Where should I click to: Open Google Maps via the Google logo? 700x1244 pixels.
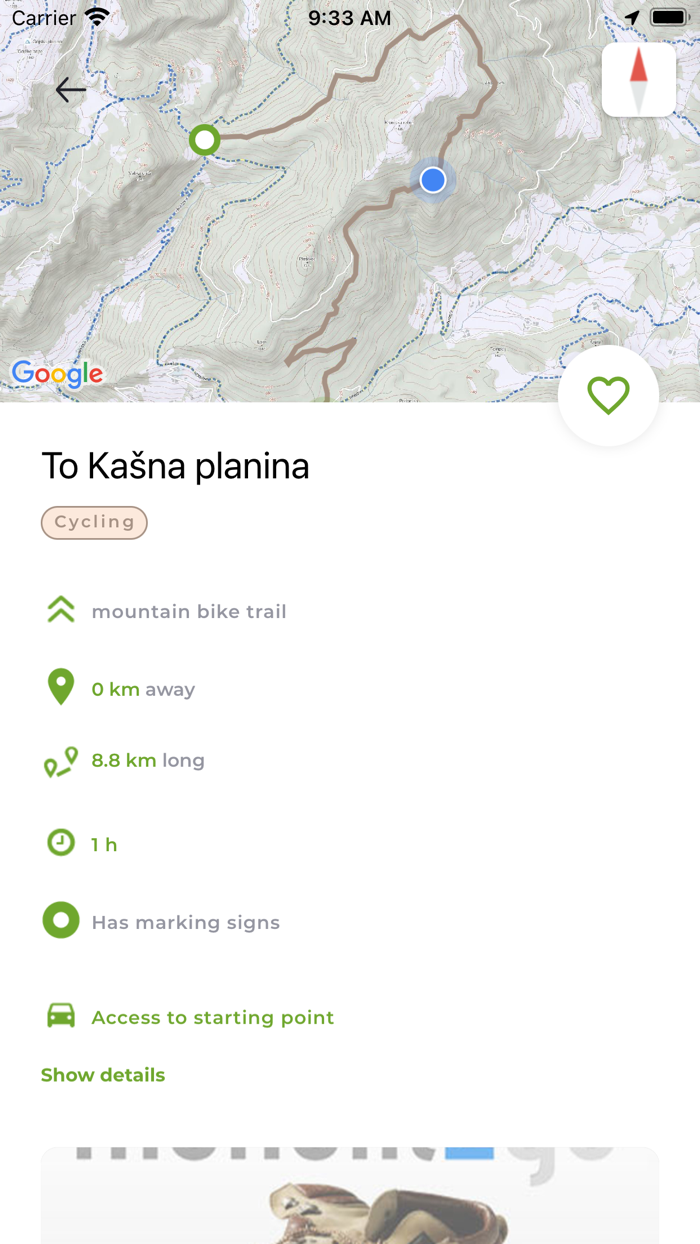click(x=57, y=375)
